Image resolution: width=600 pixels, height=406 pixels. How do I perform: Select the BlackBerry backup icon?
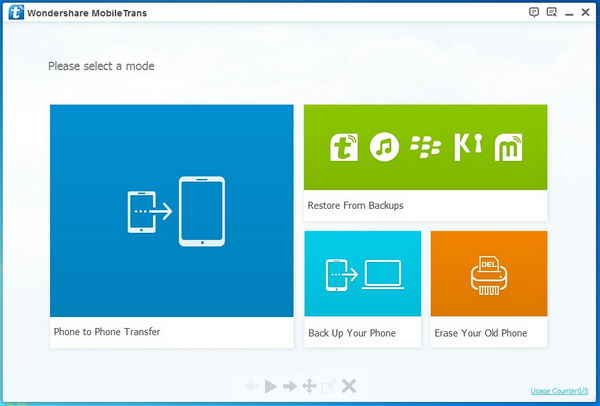[426, 147]
